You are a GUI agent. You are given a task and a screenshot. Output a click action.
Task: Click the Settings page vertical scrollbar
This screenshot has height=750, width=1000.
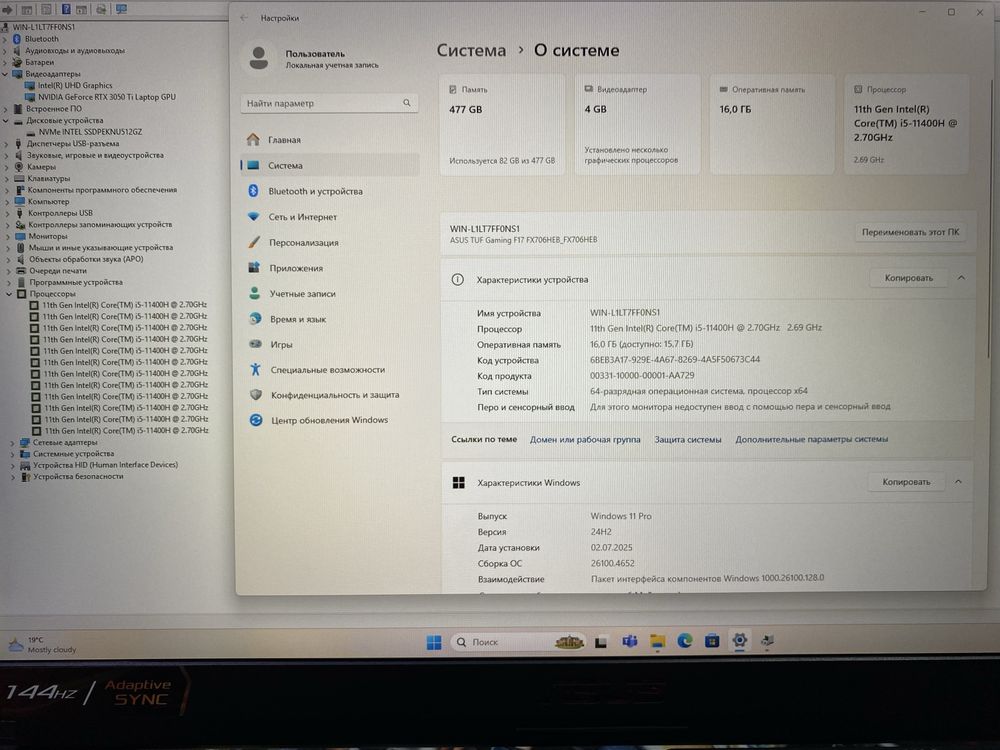click(990, 217)
